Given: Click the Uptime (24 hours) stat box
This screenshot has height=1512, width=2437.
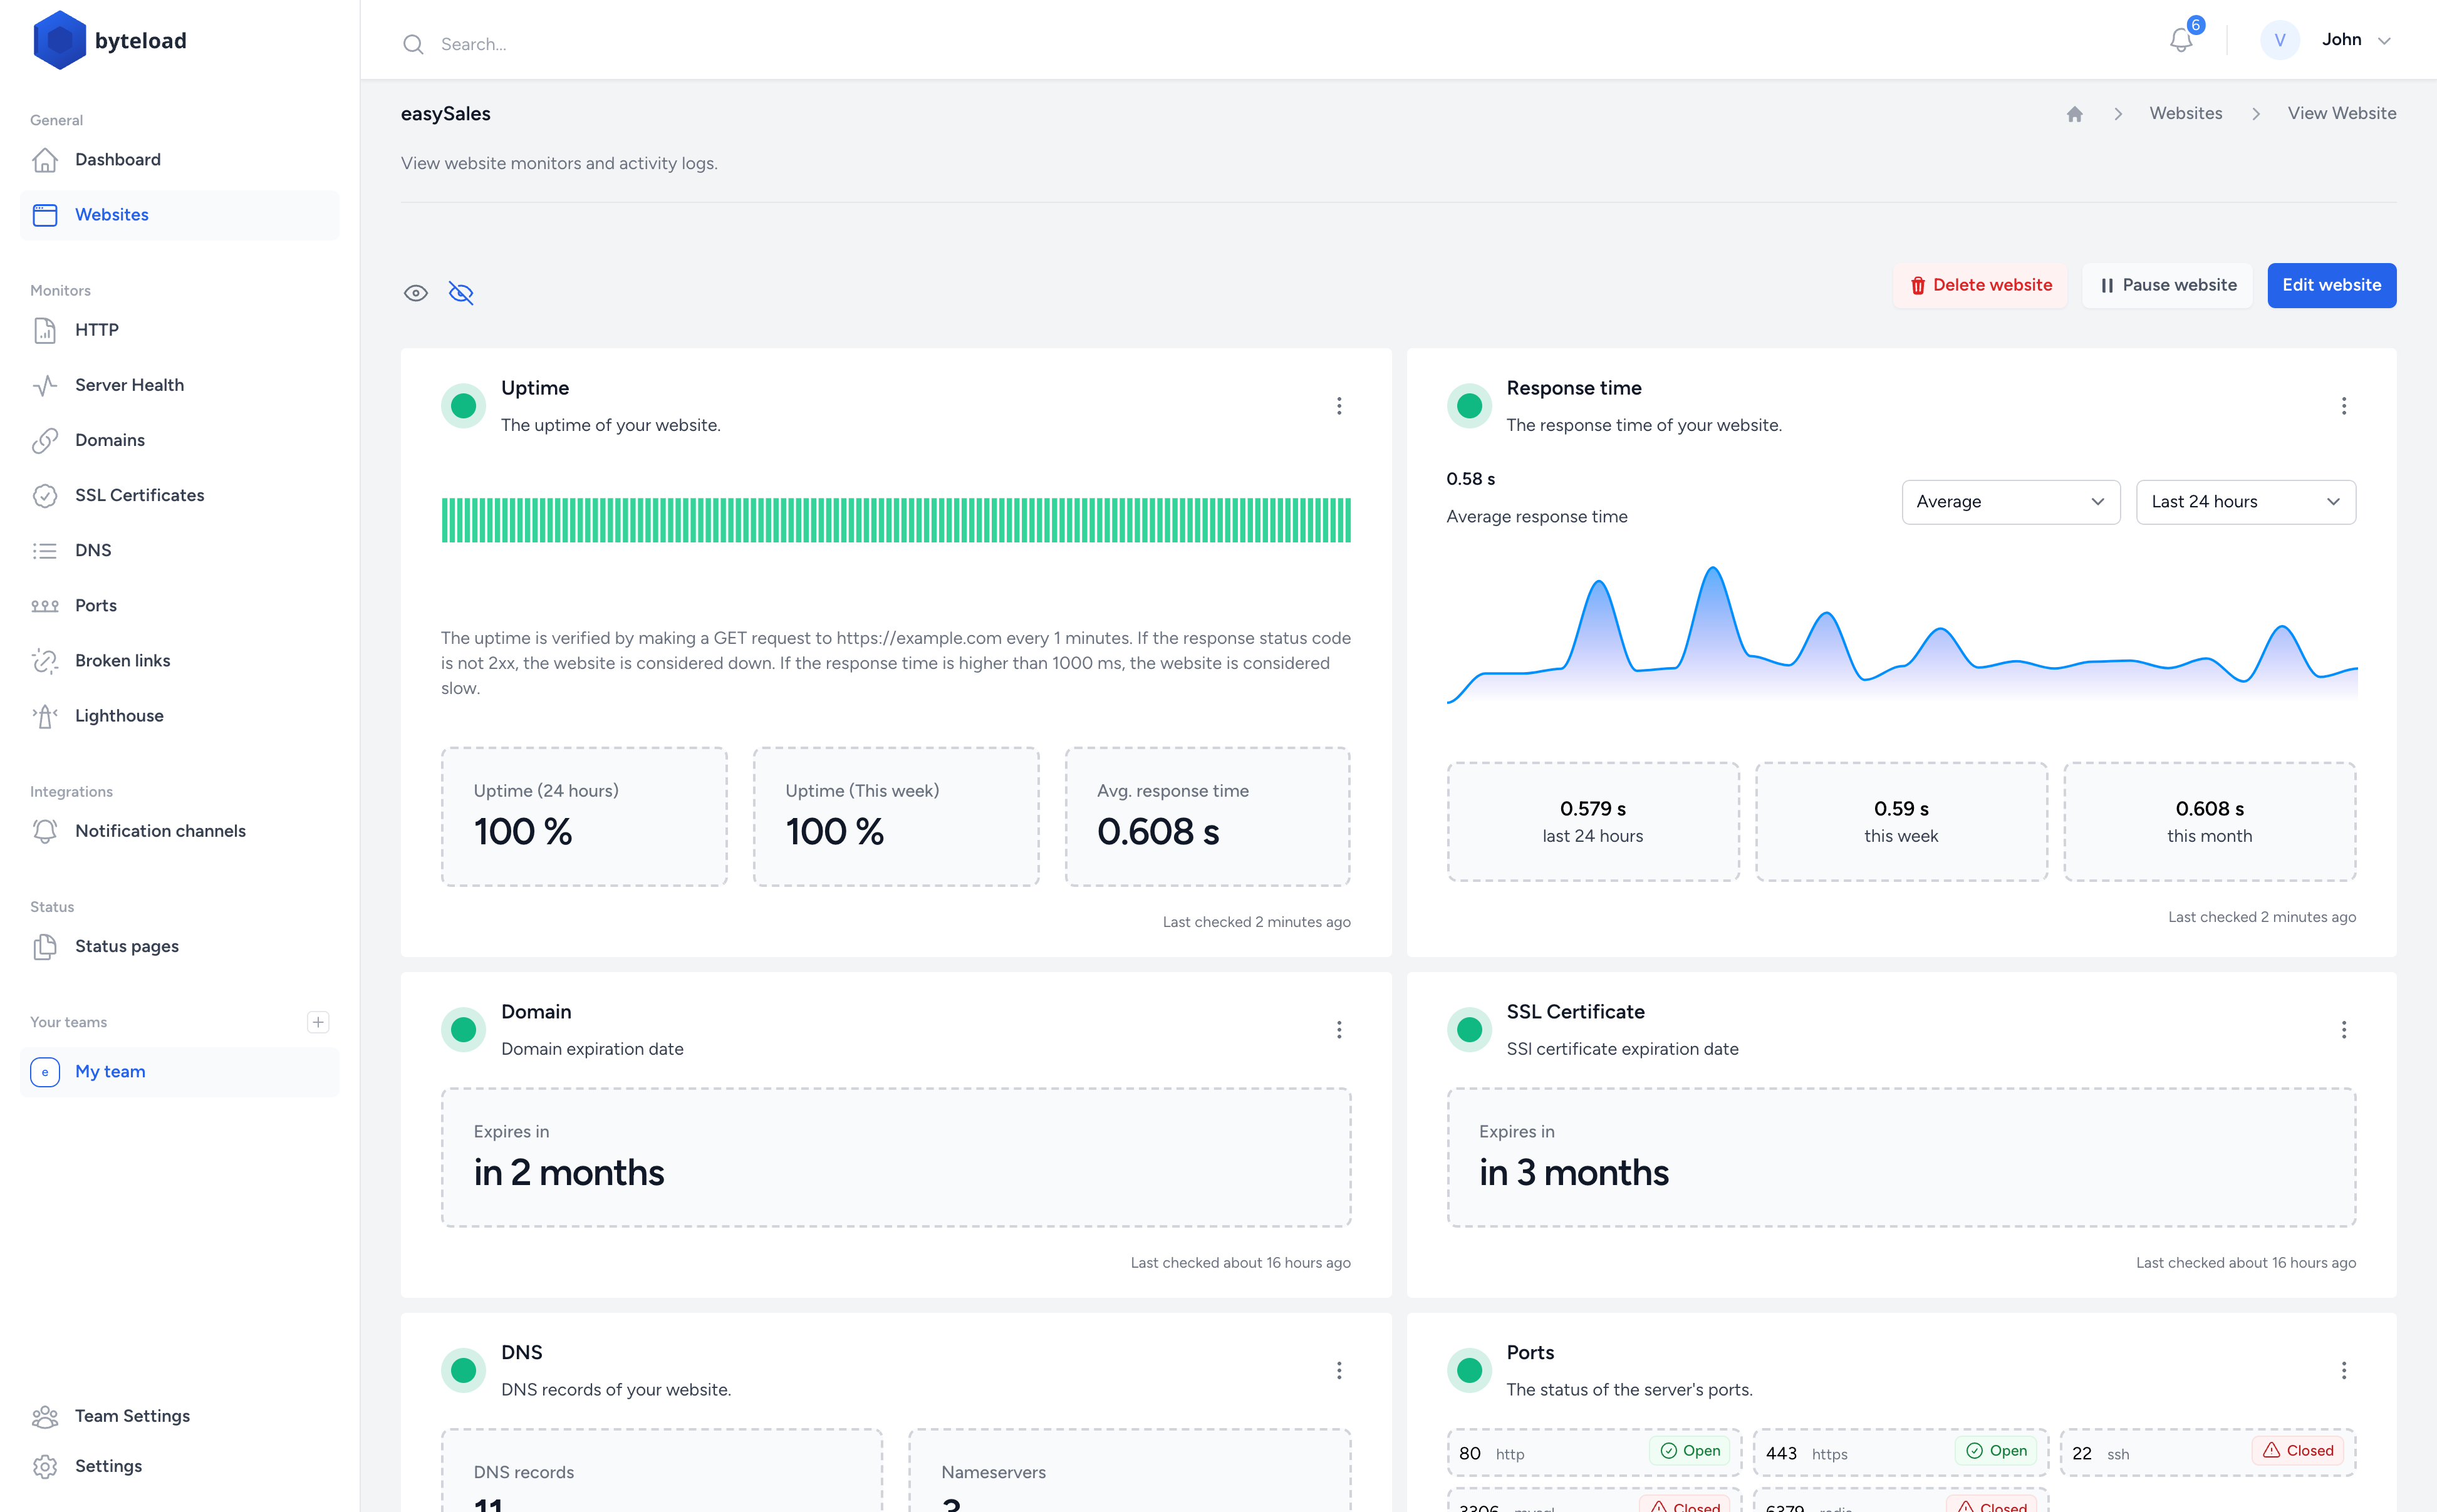Looking at the screenshot, I should pos(584,816).
